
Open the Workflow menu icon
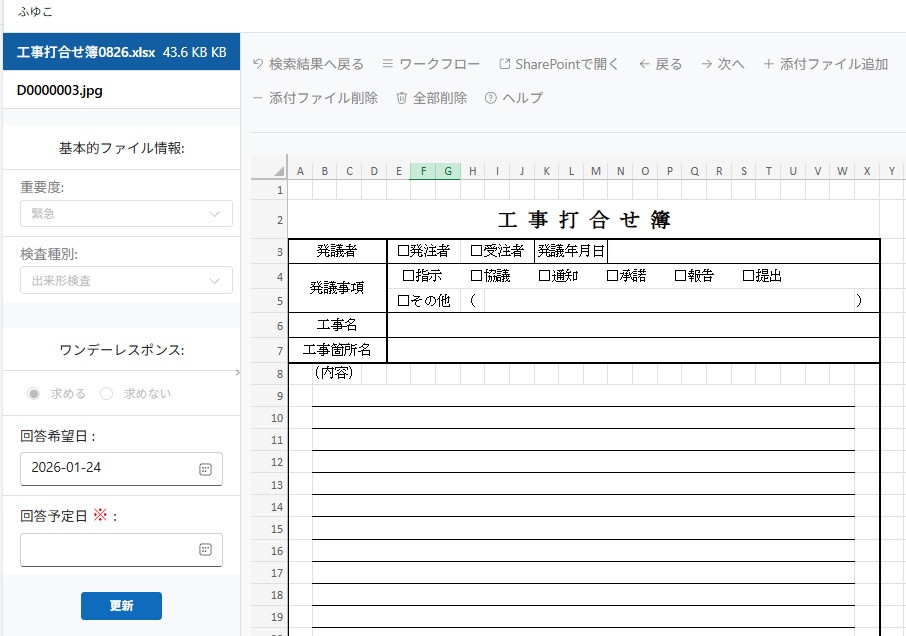point(388,64)
